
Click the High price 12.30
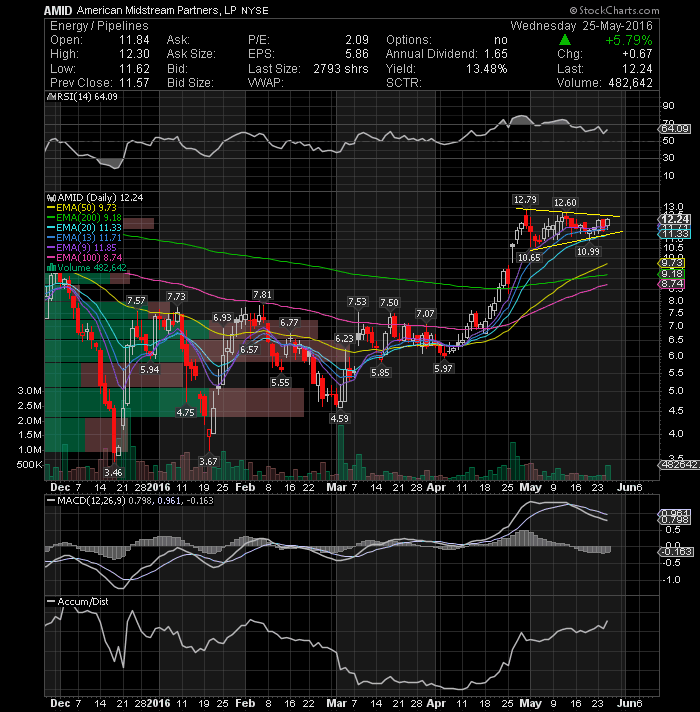click(x=134, y=54)
